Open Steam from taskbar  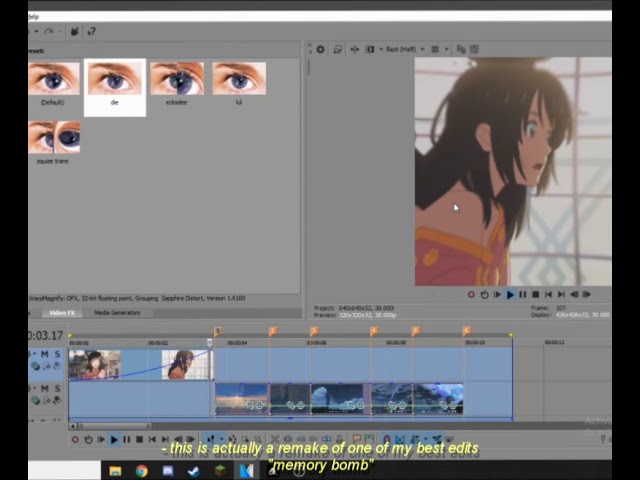194,471
